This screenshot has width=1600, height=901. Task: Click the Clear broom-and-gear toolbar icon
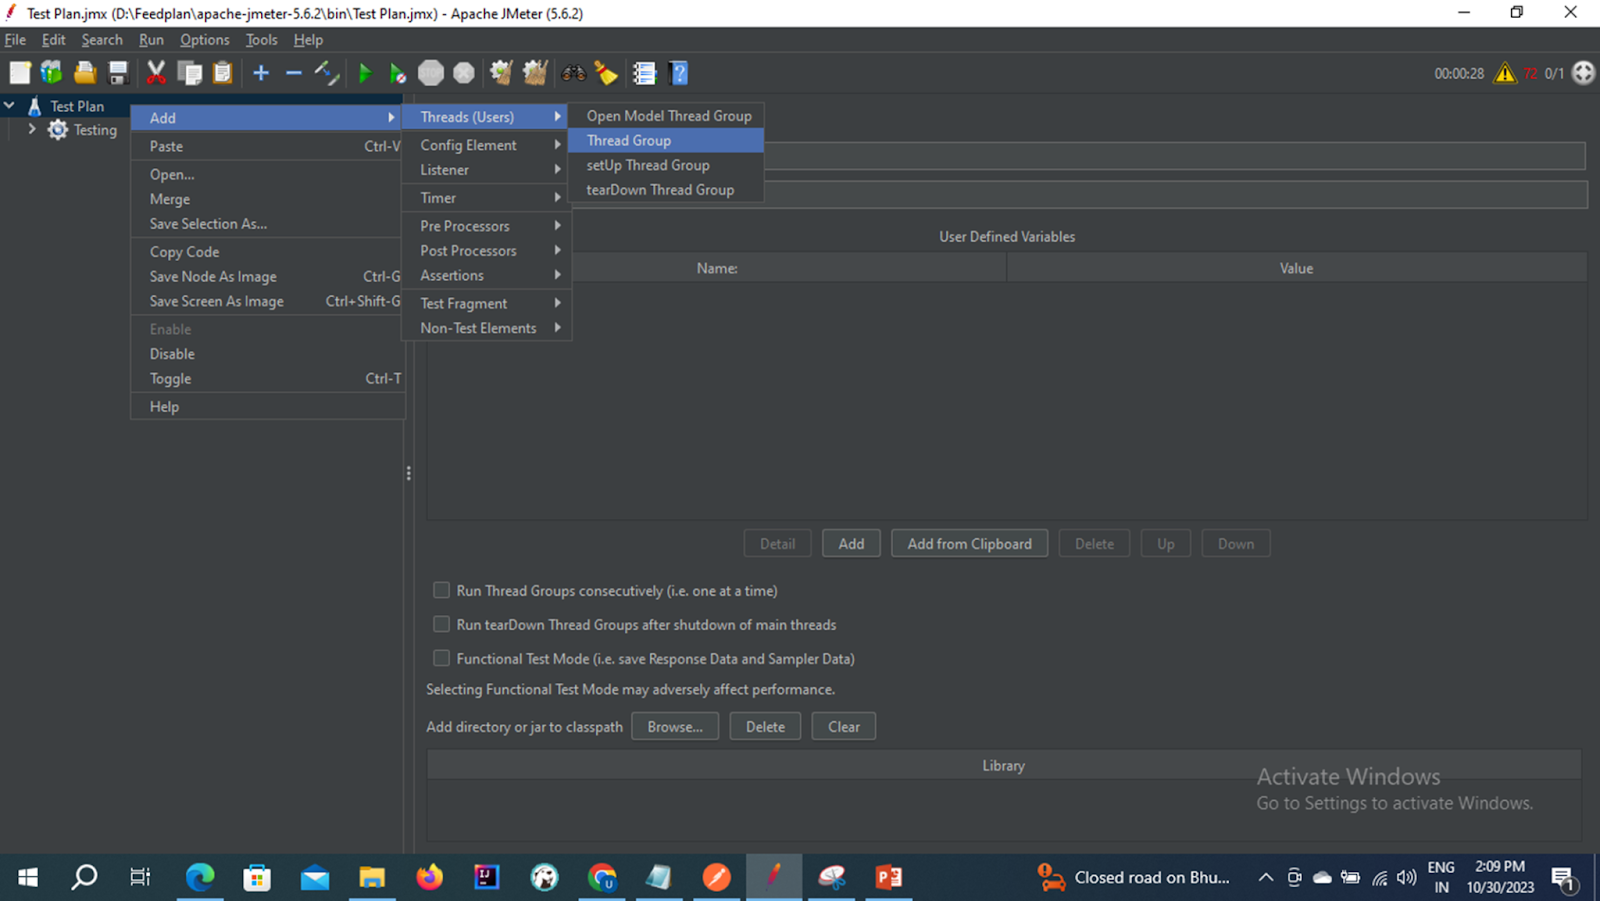click(x=502, y=73)
